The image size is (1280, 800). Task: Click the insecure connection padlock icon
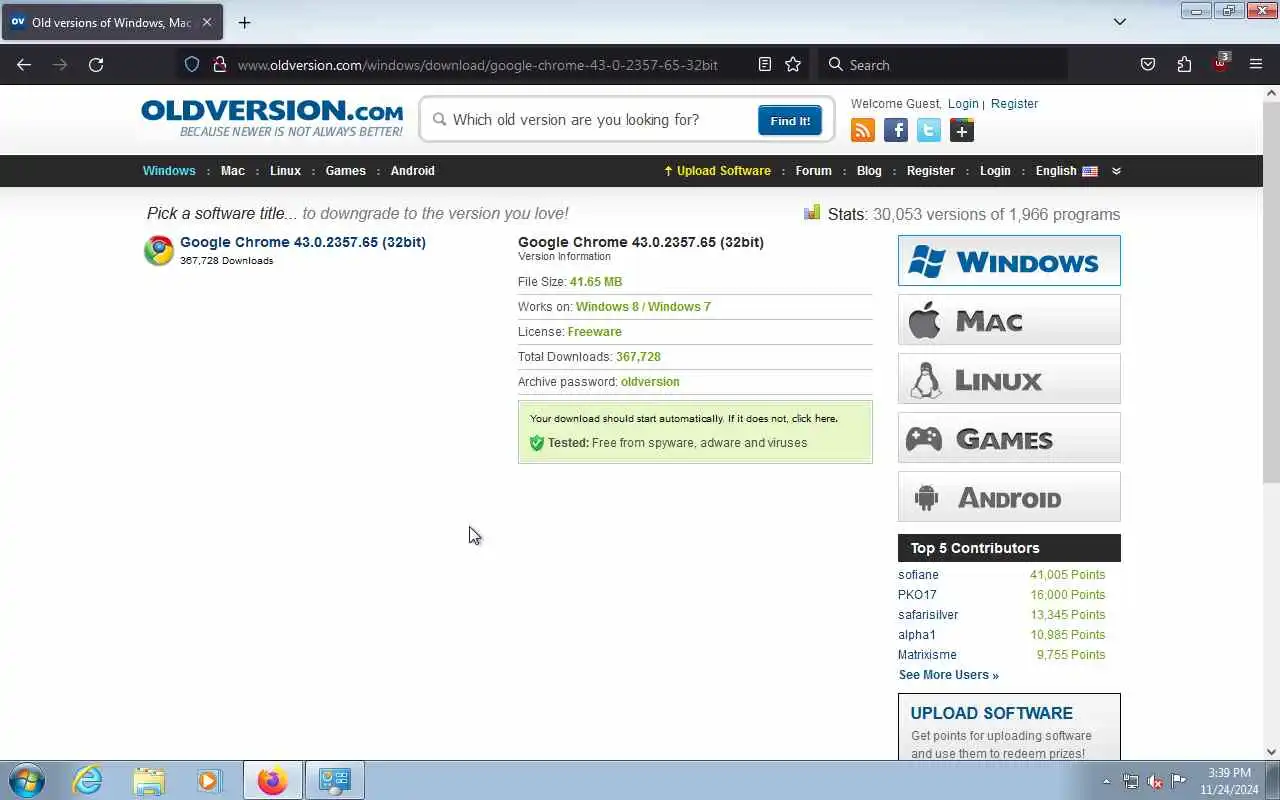220,64
